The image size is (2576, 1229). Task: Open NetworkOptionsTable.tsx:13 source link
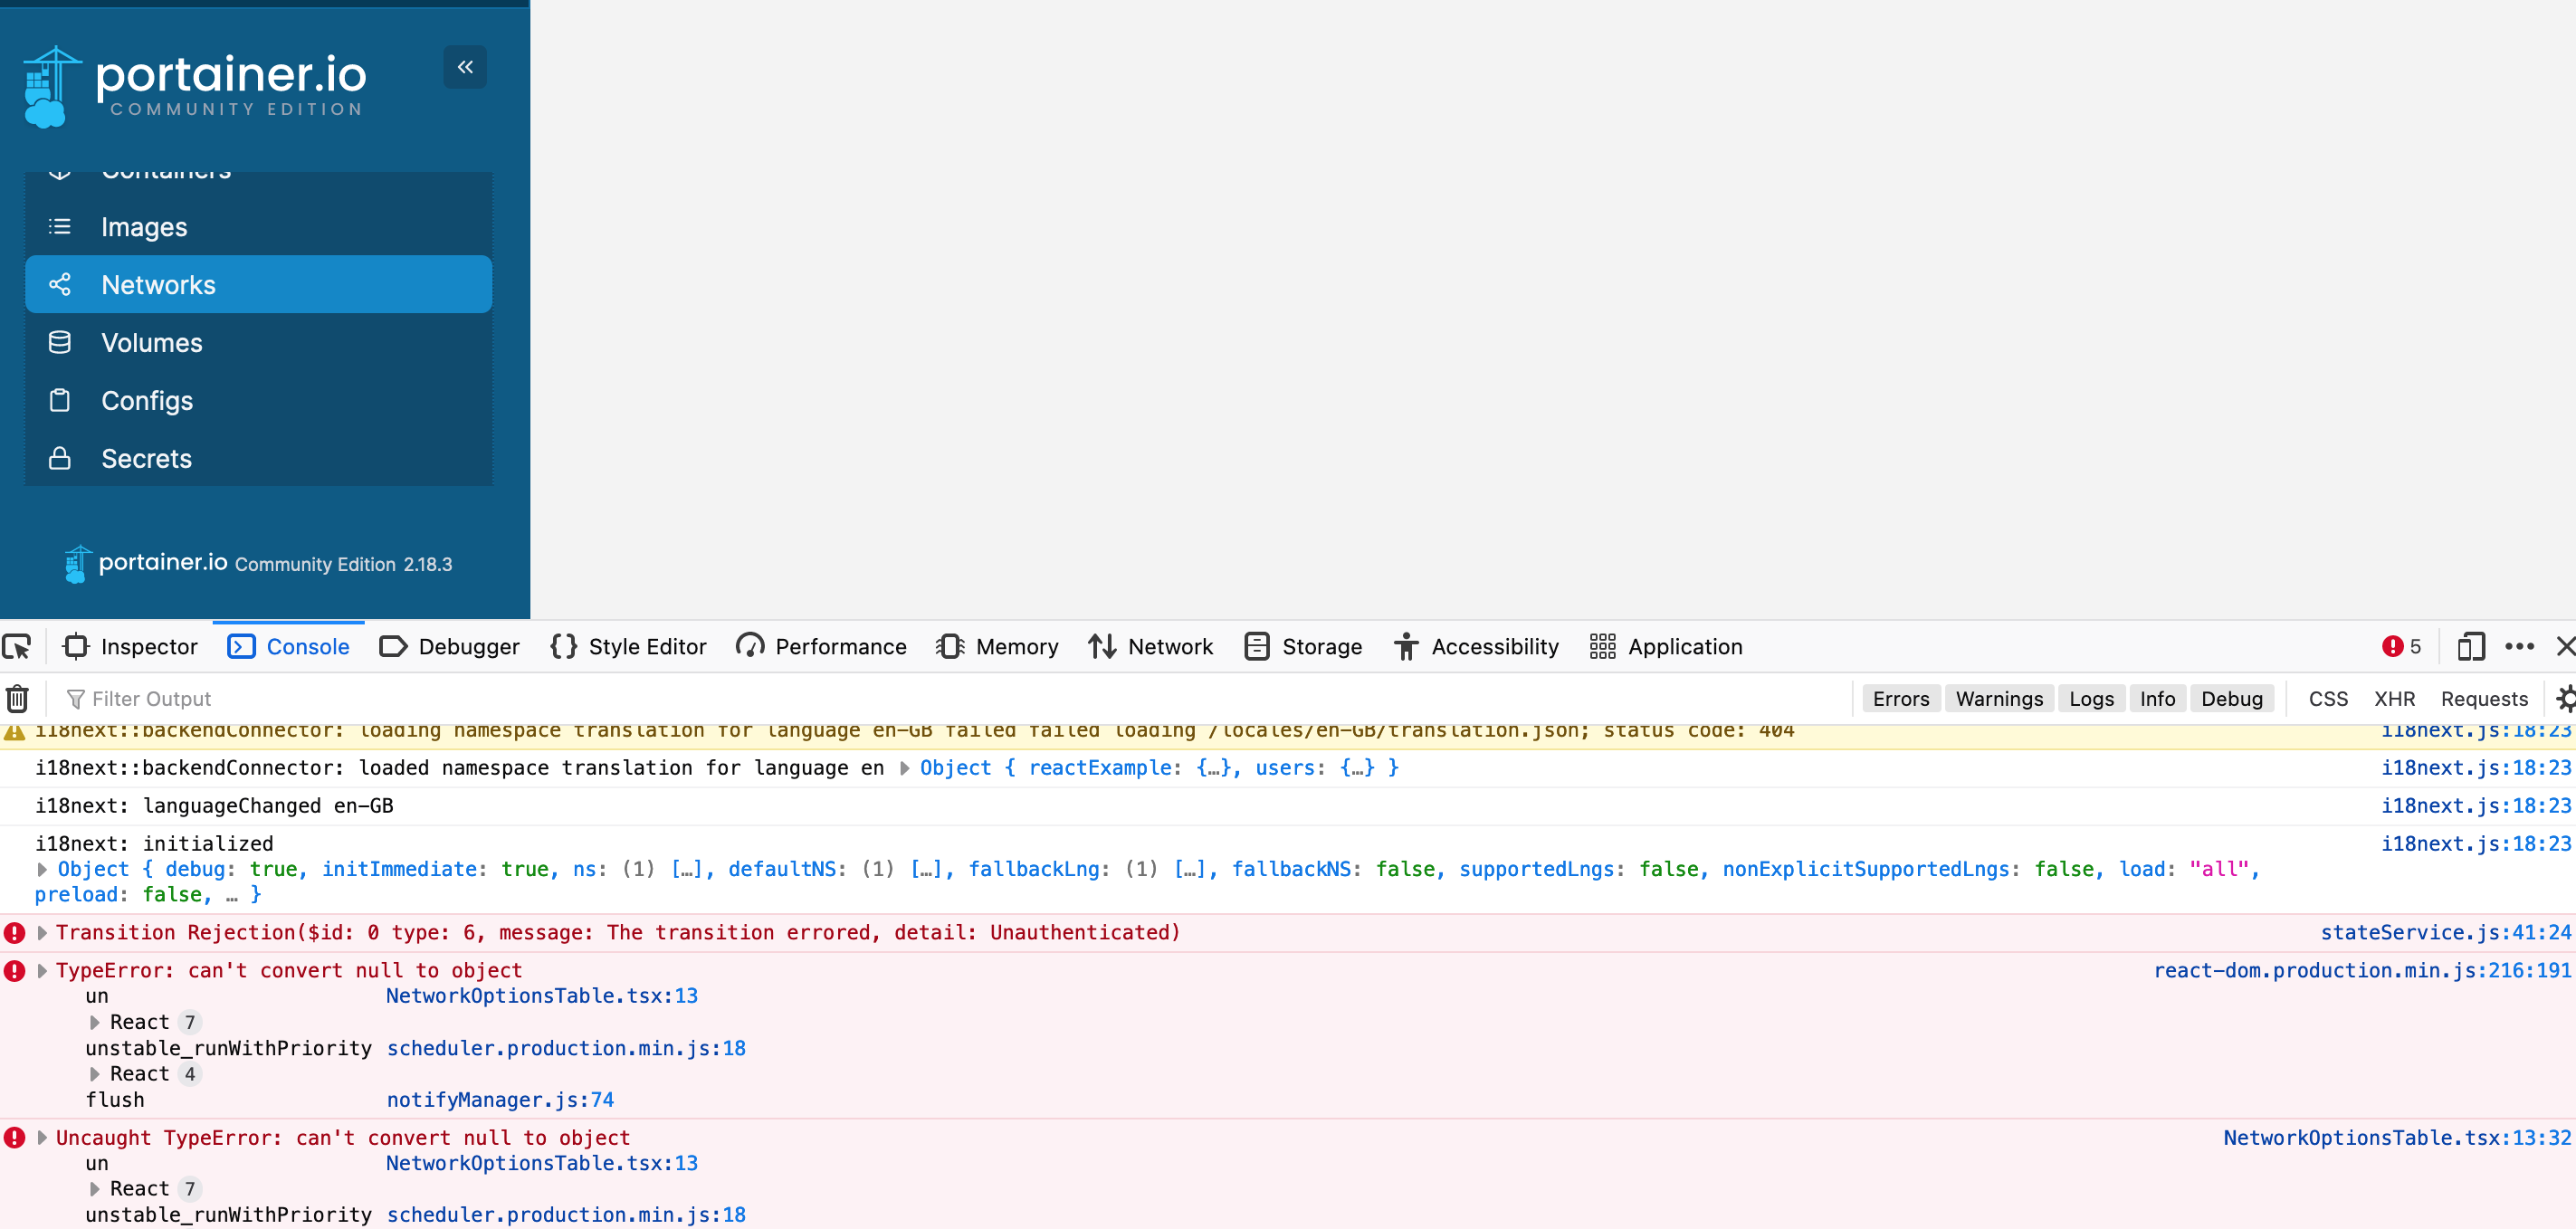[541, 995]
